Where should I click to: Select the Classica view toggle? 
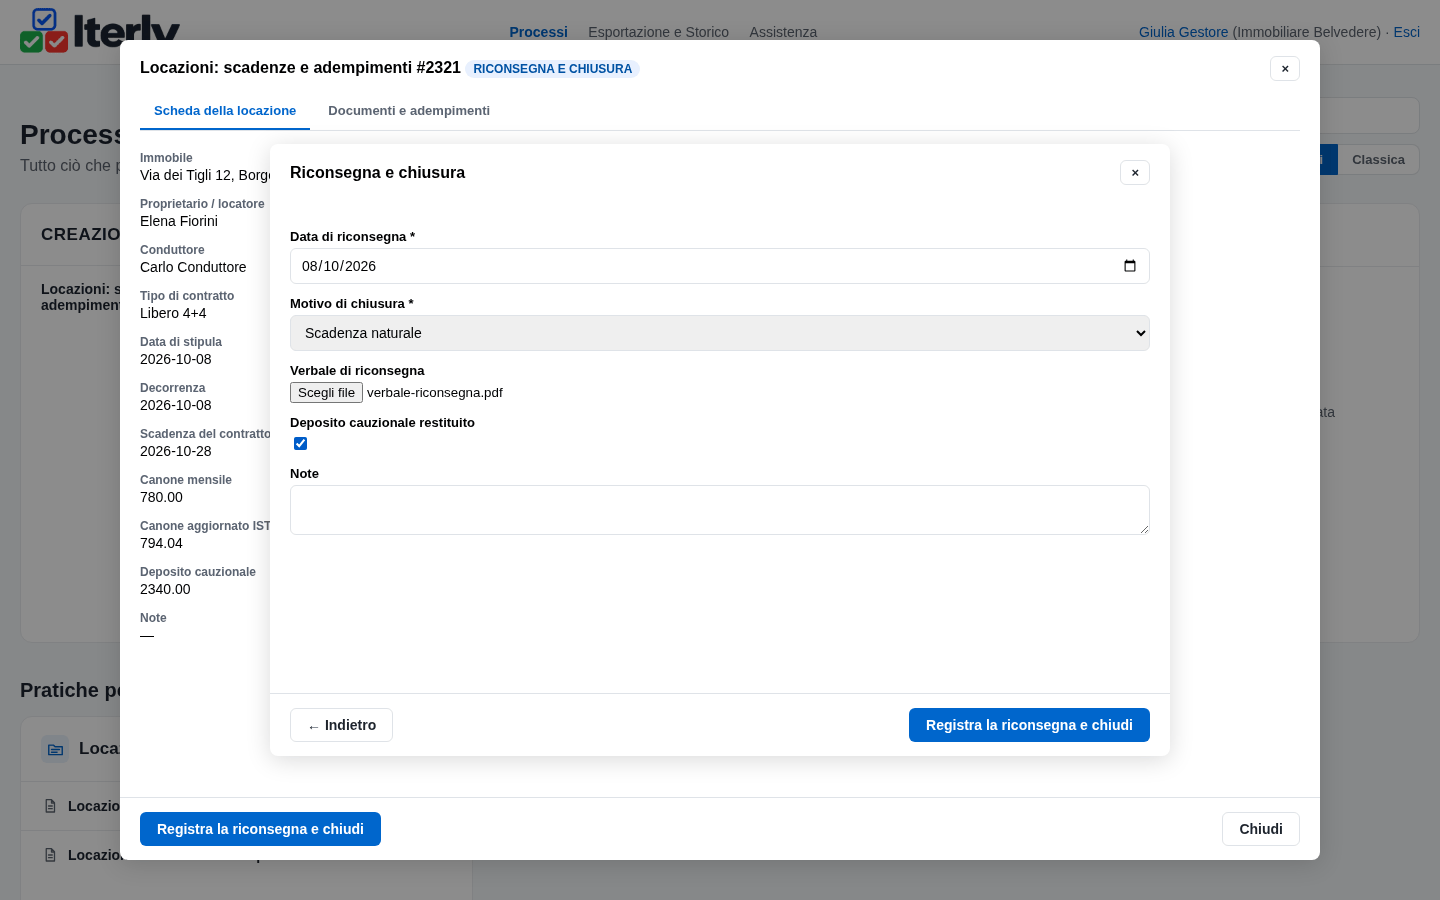click(1378, 160)
